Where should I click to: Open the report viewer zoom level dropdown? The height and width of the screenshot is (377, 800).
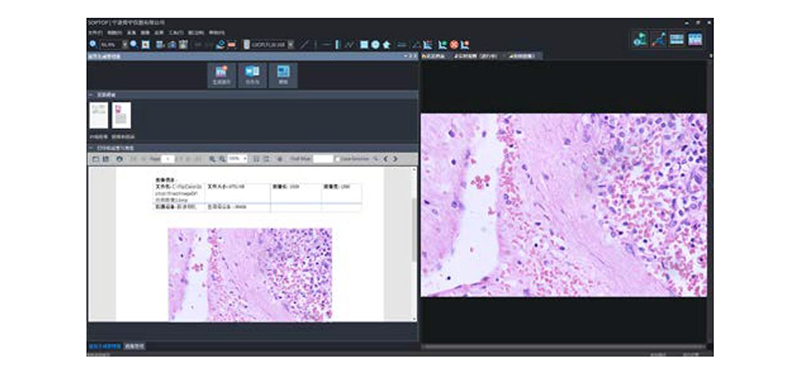238,159
